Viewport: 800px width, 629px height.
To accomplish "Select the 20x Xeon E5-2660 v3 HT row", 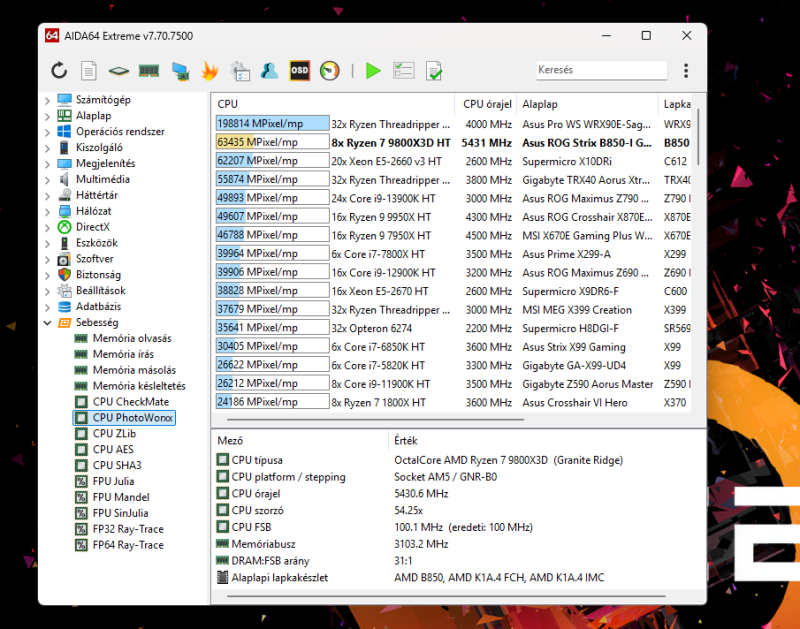I will pyautogui.click(x=453, y=161).
